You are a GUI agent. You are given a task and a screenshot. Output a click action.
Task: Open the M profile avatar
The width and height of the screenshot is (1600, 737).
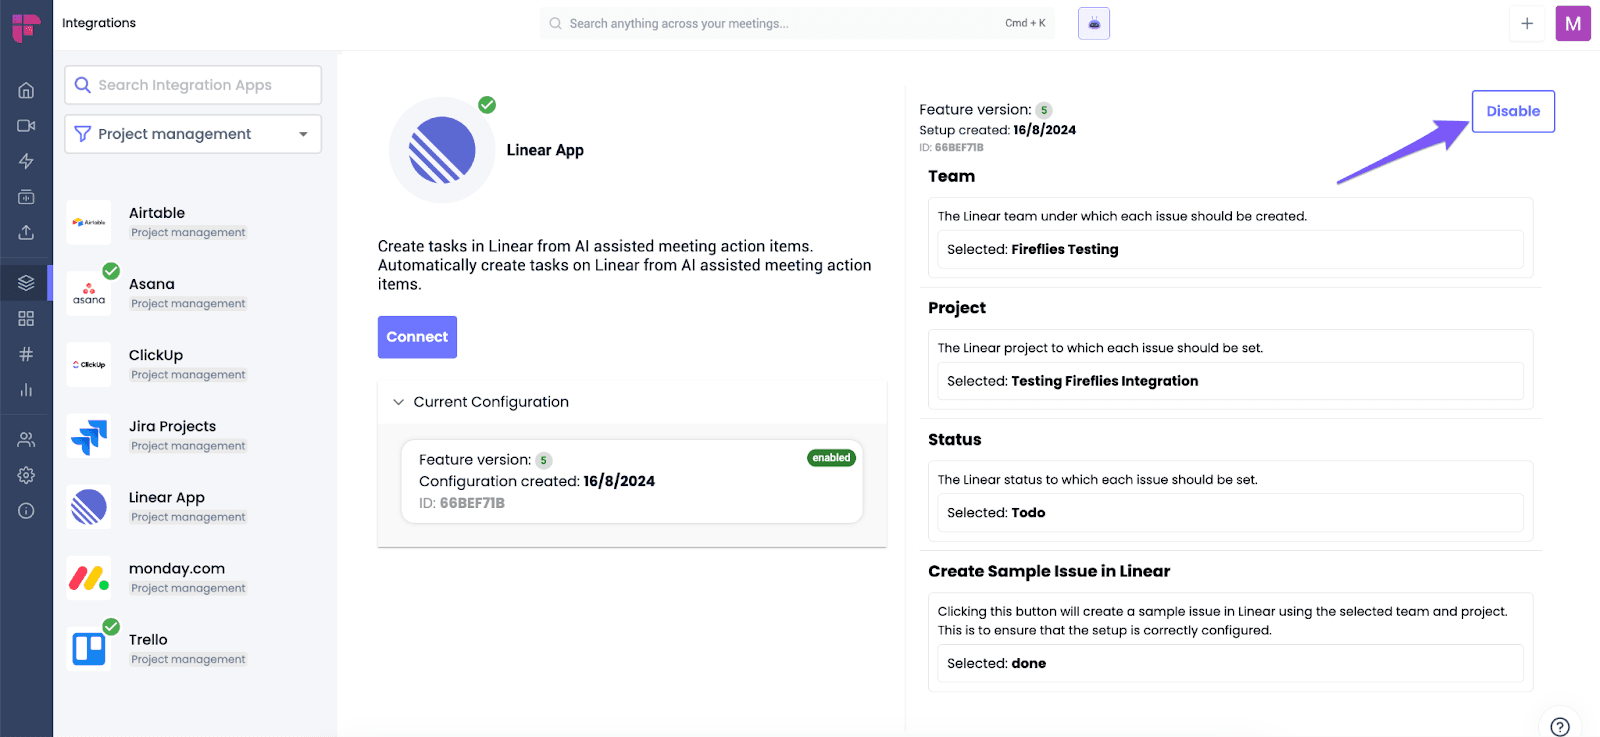click(1573, 23)
